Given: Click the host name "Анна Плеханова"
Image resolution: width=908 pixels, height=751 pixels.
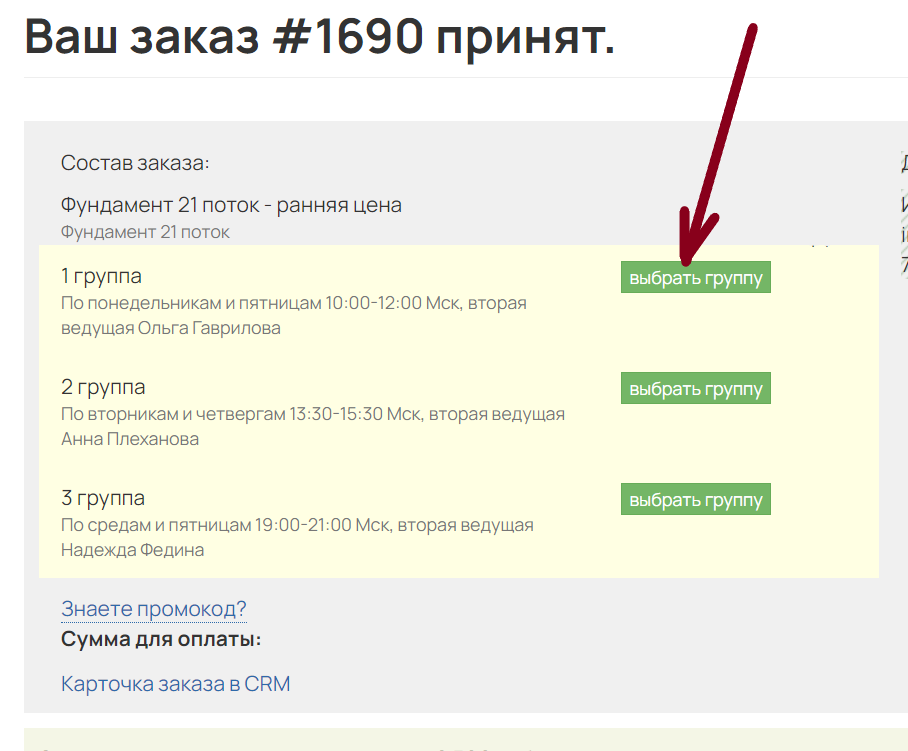Looking at the screenshot, I should pyautogui.click(x=130, y=439).
